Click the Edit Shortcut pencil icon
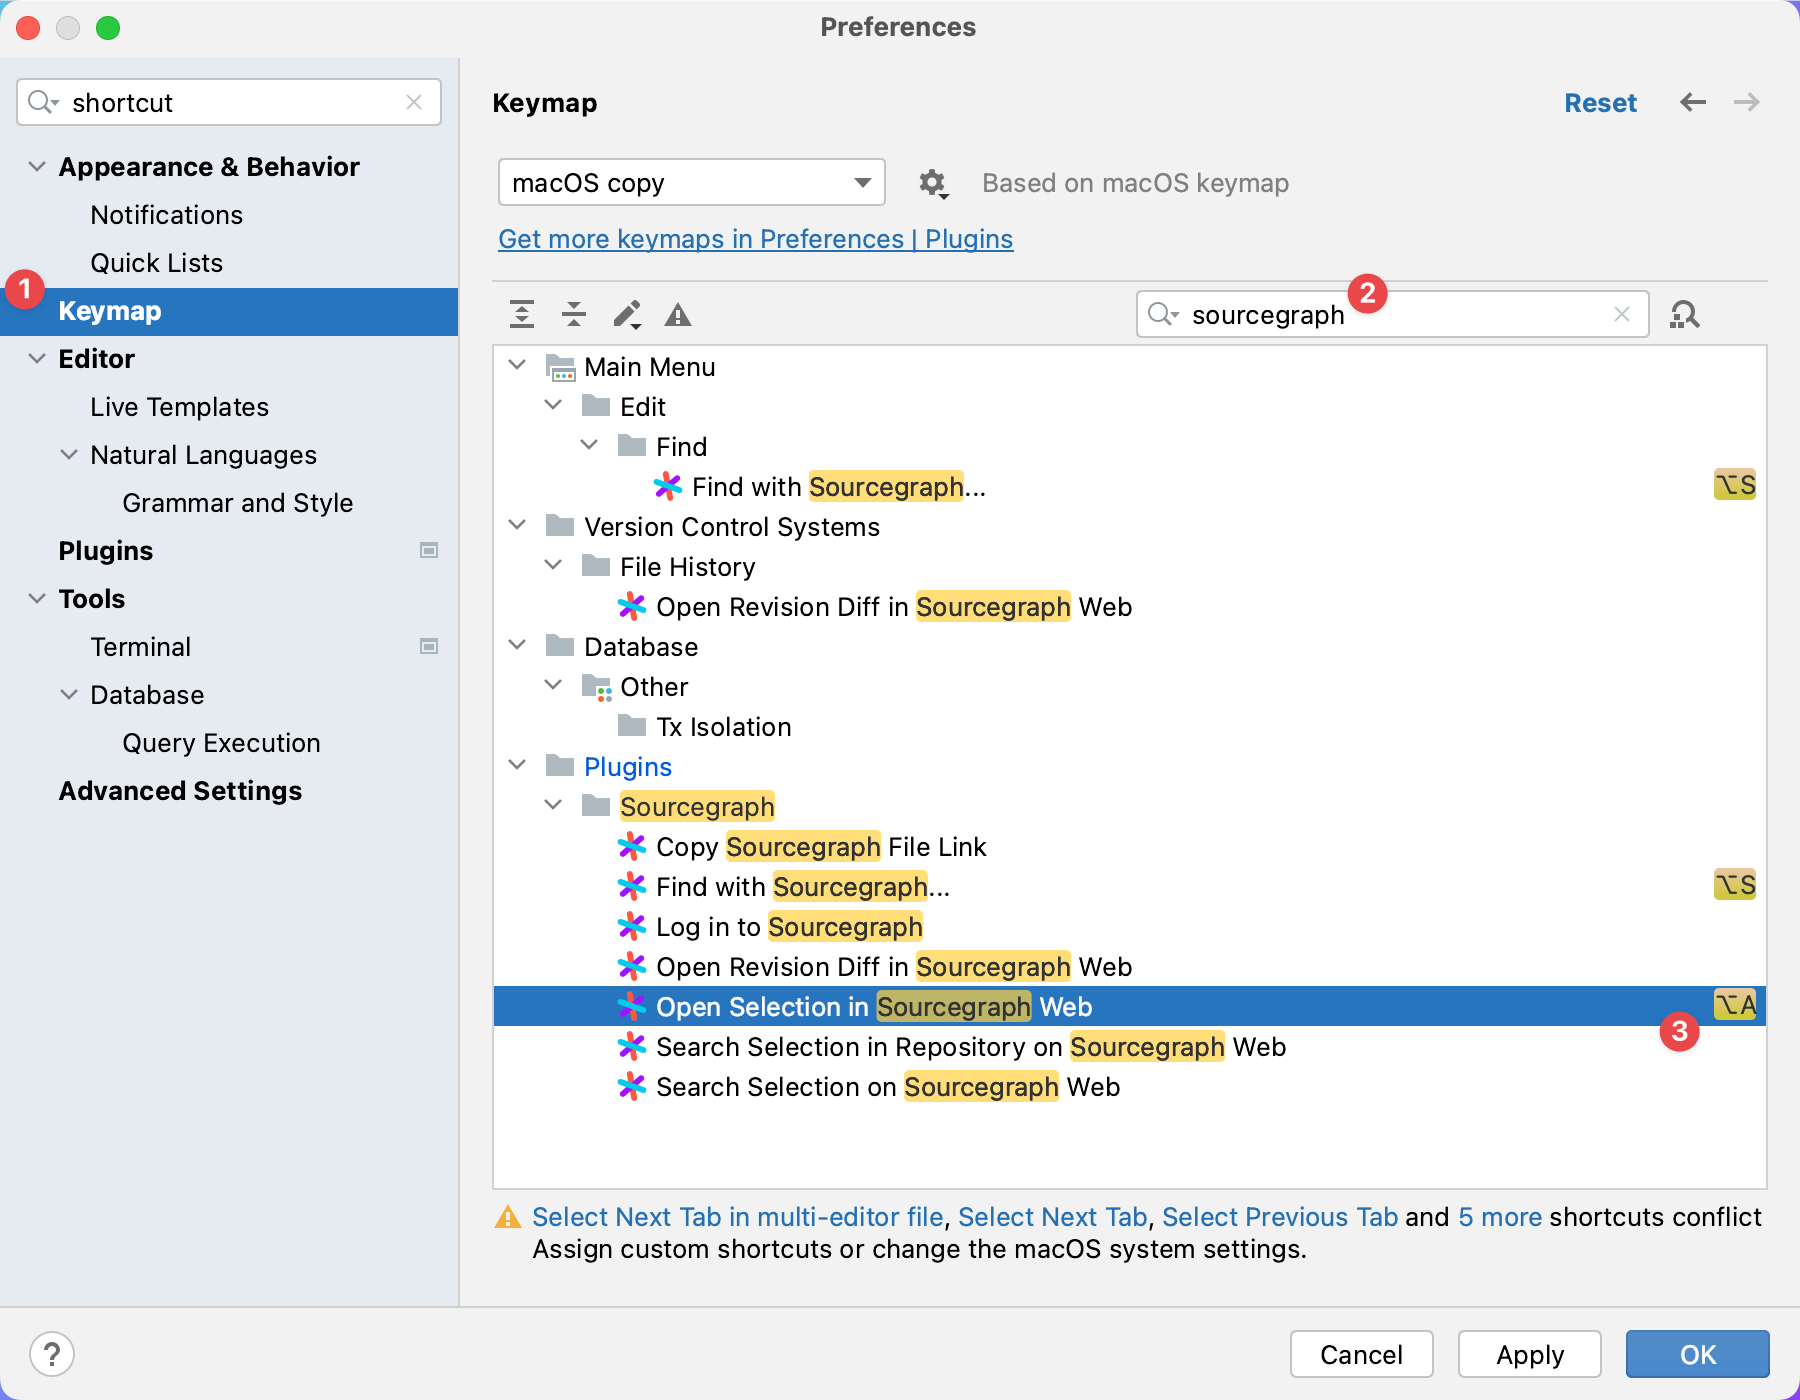Viewport: 1800px width, 1400px height. [x=627, y=314]
